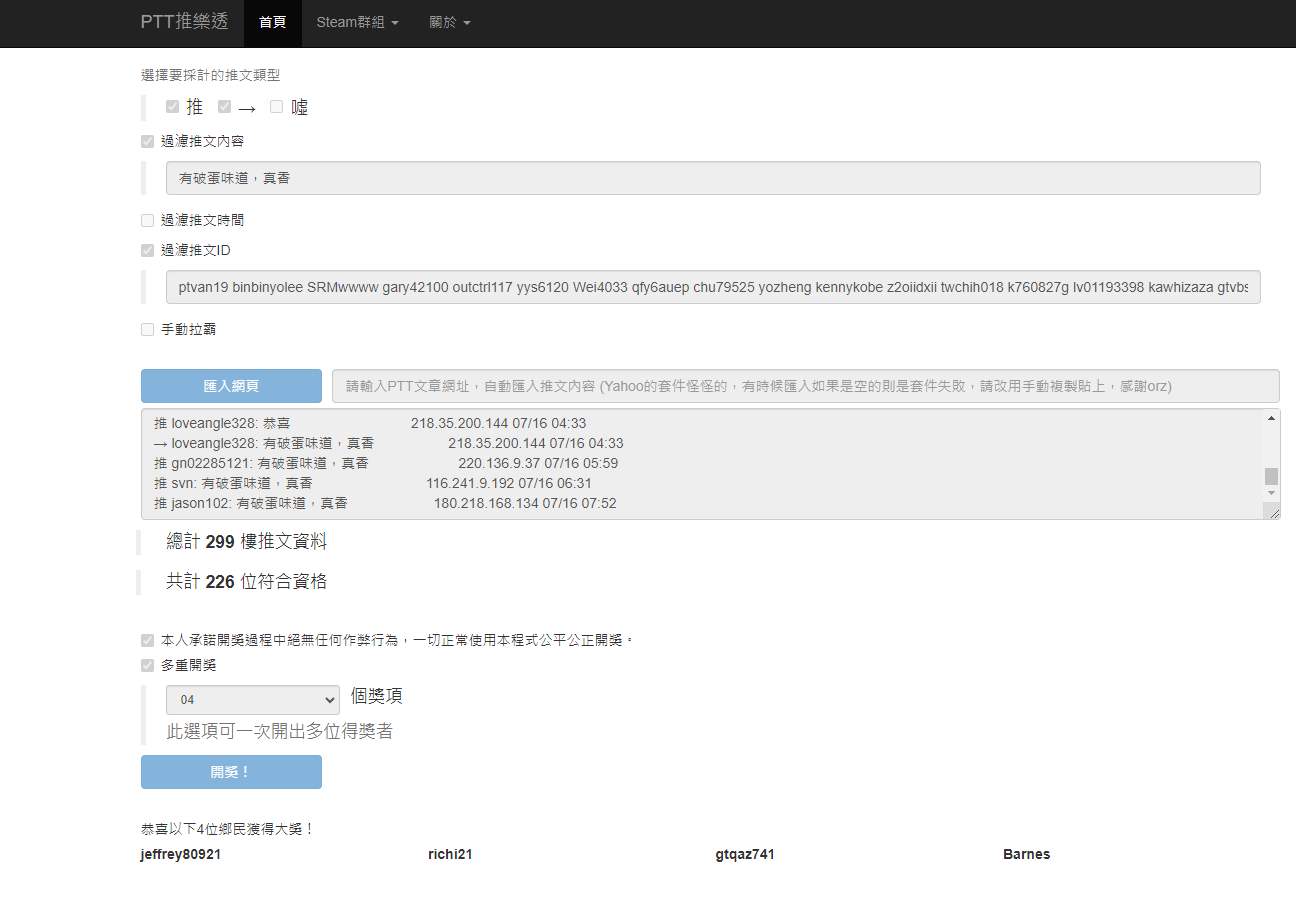
Task: Click the 開獎！ draw button
Action: pyautogui.click(x=231, y=772)
